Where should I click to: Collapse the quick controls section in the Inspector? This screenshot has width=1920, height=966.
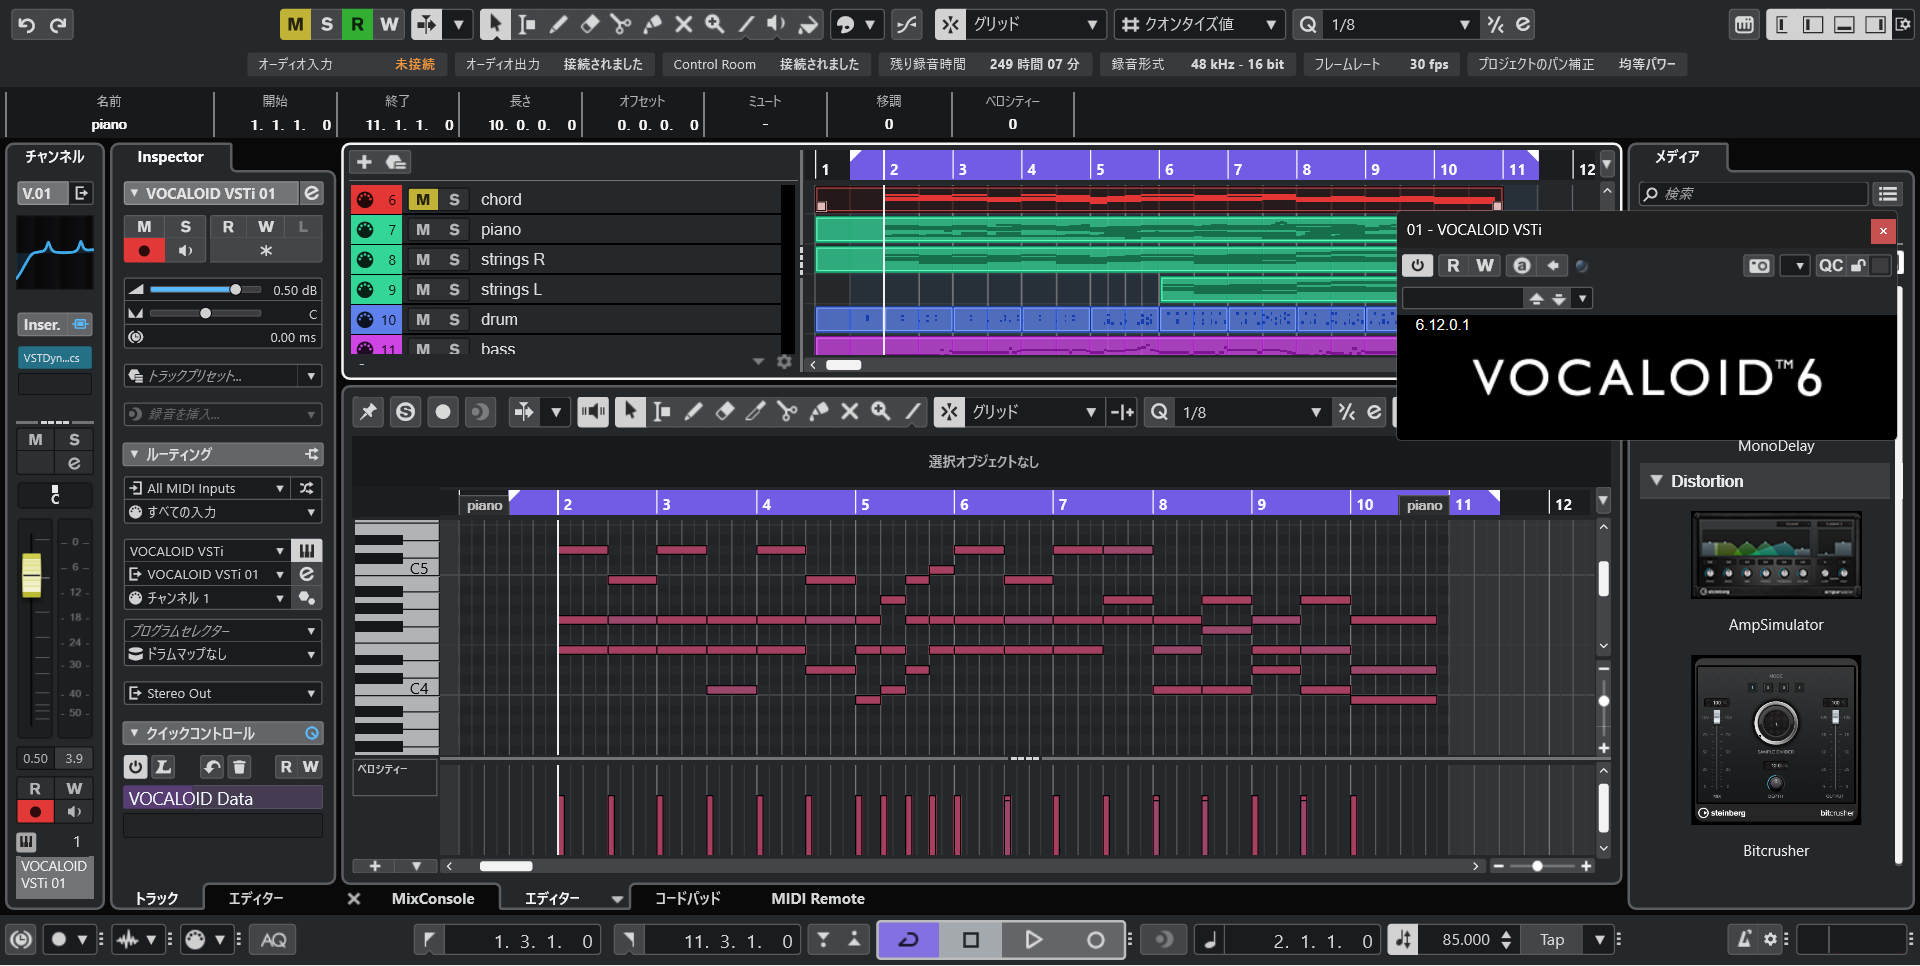[134, 733]
